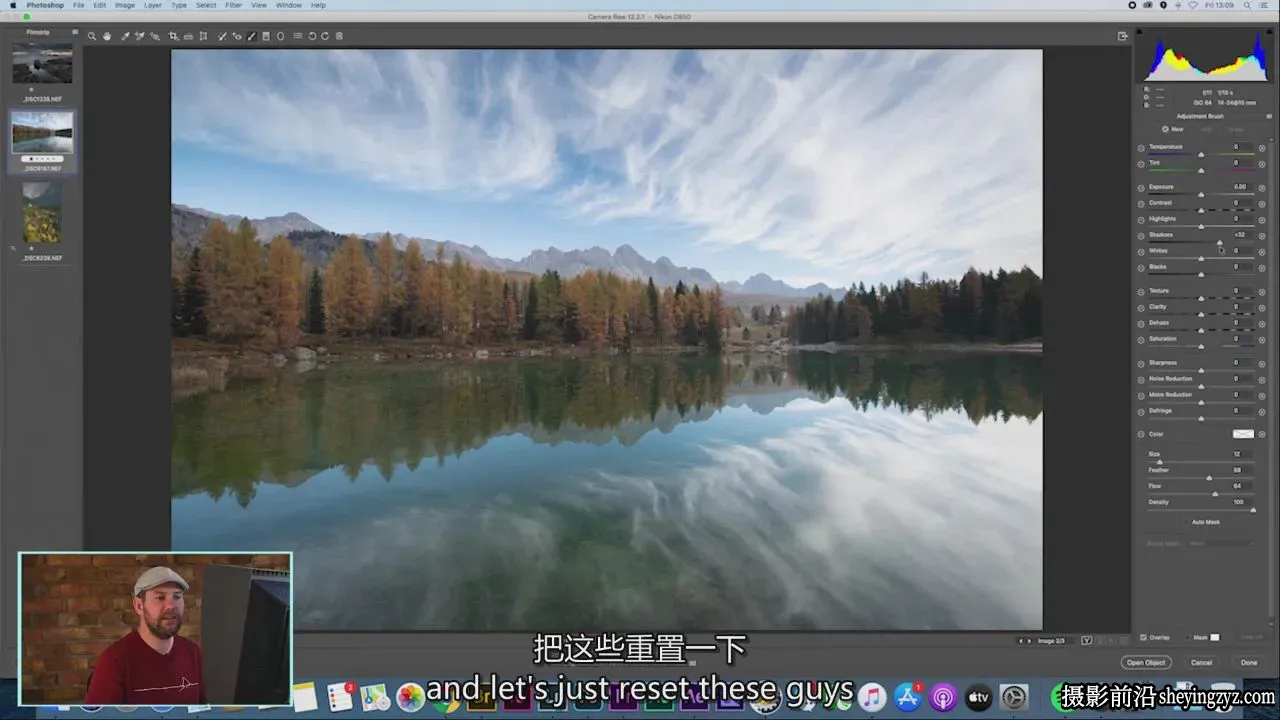Toggle before/after view Y button

click(x=1087, y=640)
